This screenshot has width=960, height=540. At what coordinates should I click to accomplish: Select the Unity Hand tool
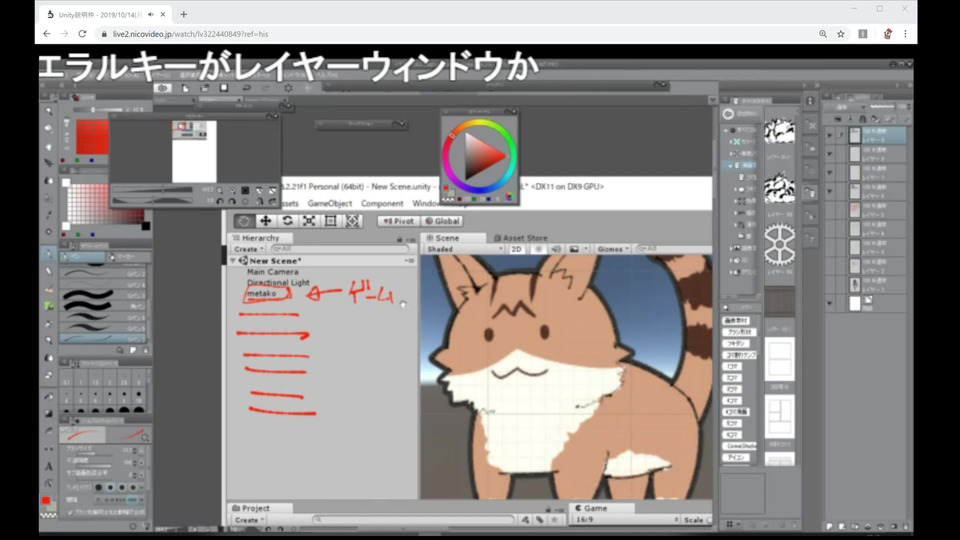tap(244, 221)
